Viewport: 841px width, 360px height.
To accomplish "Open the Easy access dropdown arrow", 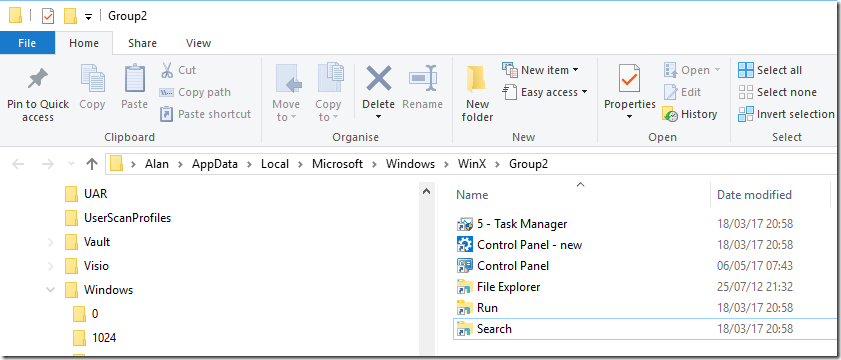I will pos(584,92).
